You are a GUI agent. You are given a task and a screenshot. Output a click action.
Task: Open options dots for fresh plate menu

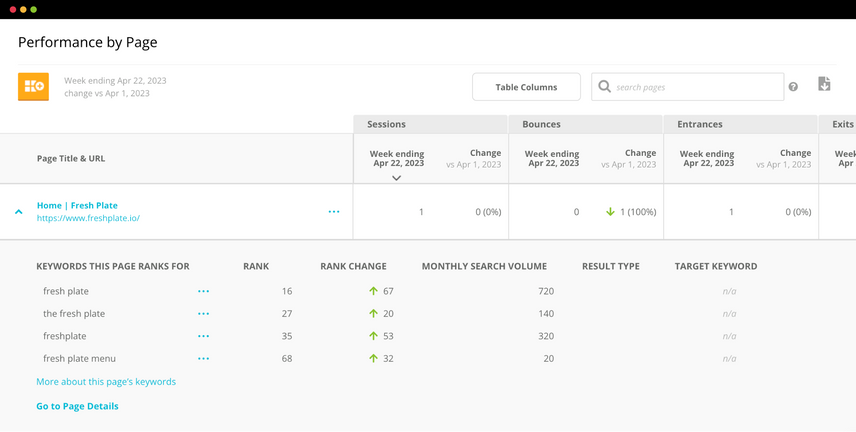pos(204,358)
